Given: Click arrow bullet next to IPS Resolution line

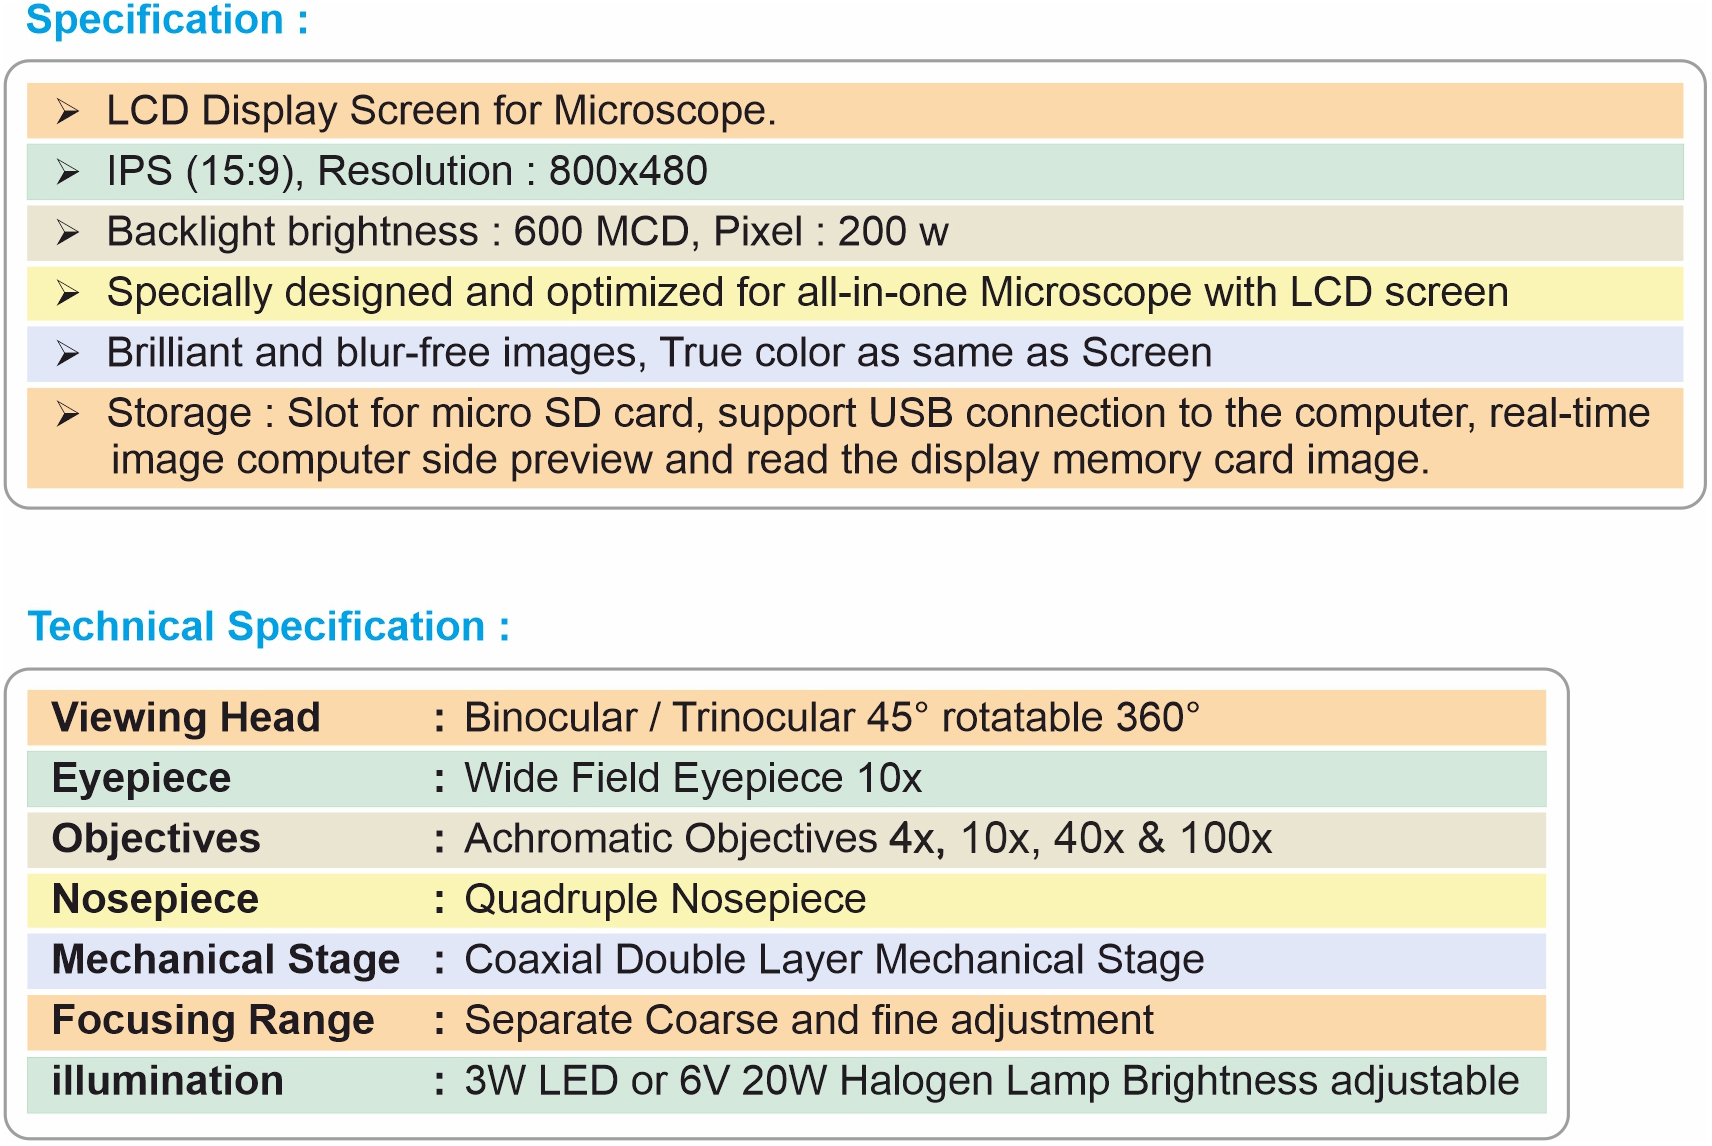Looking at the screenshot, I should [x=67, y=172].
